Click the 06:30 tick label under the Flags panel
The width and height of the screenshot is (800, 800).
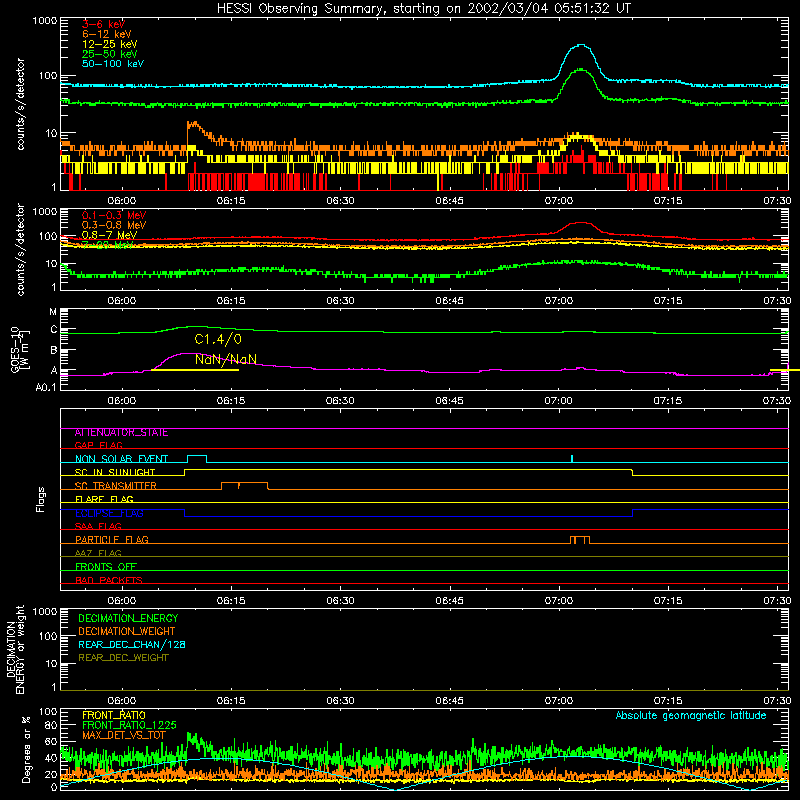pos(340,601)
